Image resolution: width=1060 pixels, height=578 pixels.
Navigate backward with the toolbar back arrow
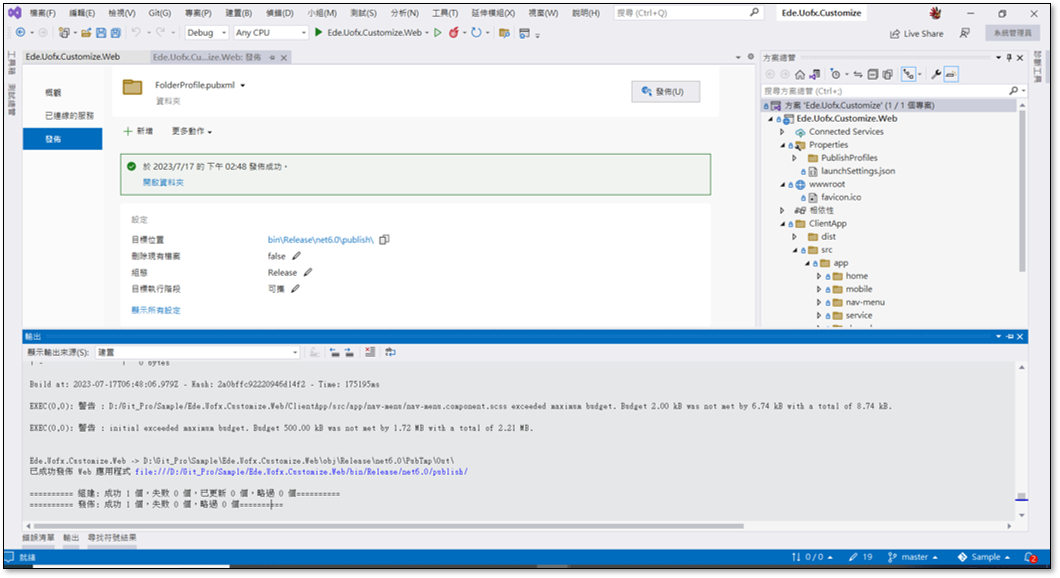pos(20,32)
